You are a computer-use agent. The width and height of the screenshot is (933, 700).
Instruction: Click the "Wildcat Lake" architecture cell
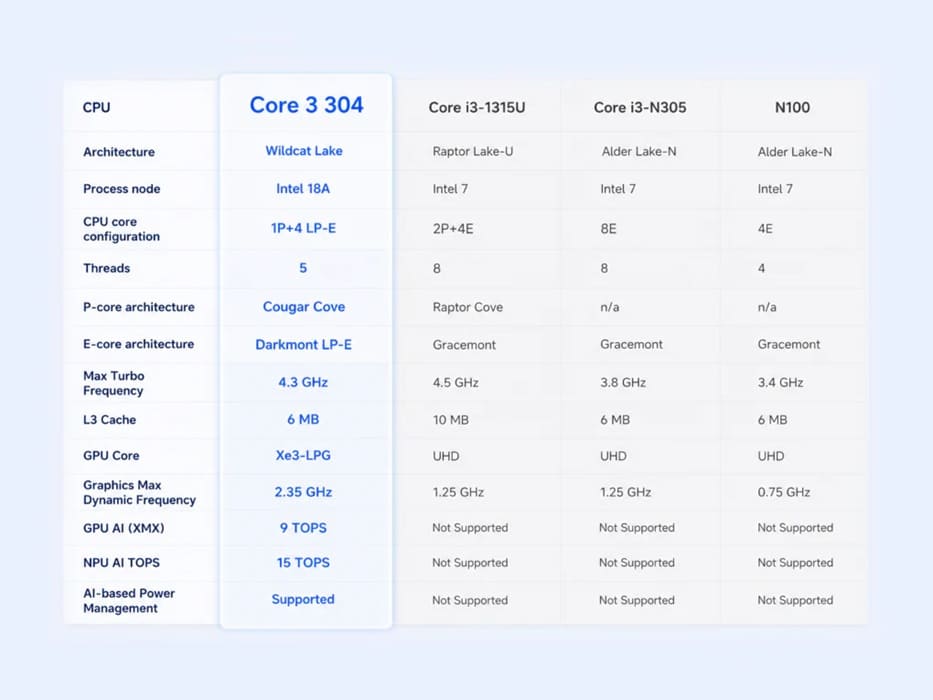pyautogui.click(x=304, y=151)
